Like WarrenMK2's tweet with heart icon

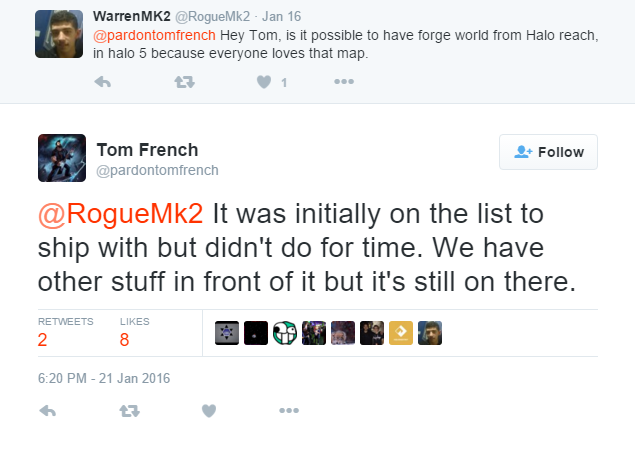[265, 83]
